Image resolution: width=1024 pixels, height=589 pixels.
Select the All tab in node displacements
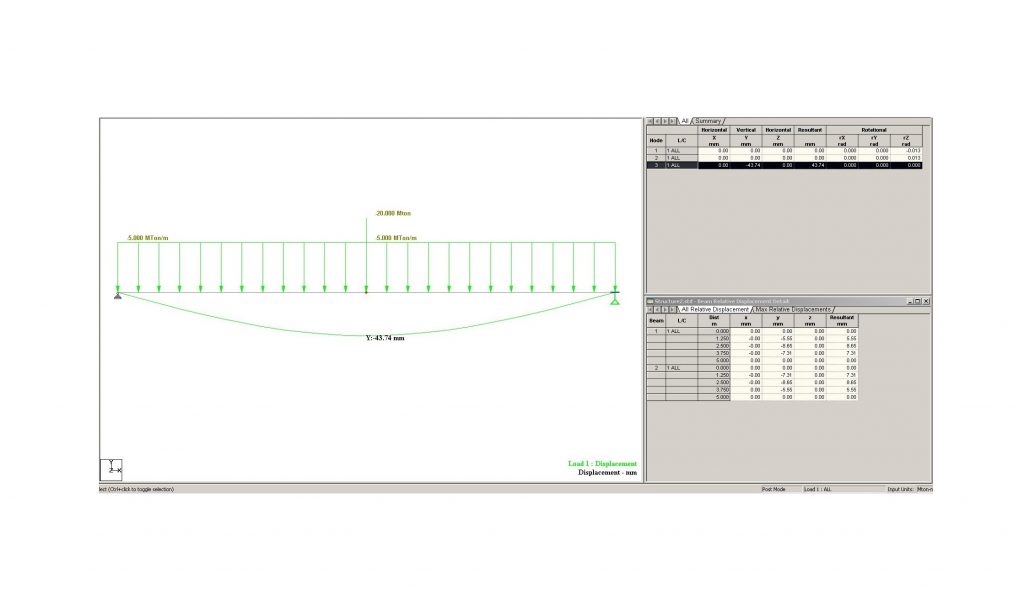point(685,121)
